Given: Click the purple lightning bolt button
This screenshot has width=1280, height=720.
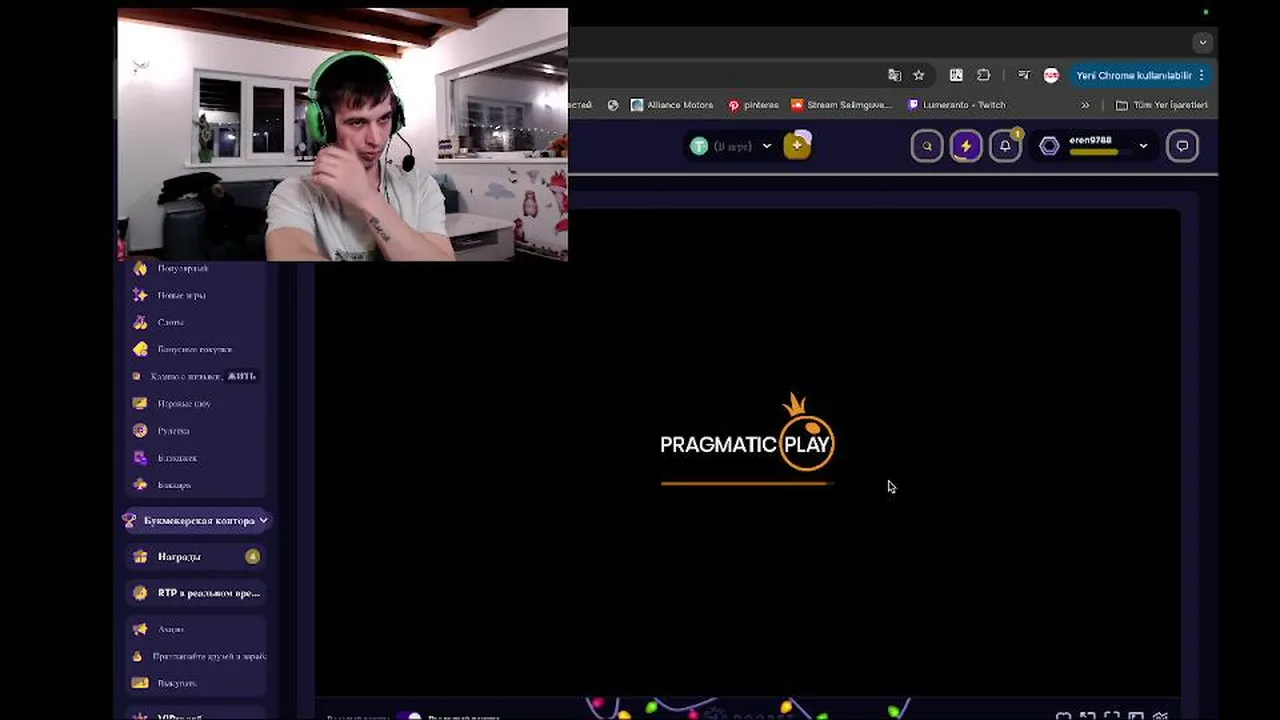Looking at the screenshot, I should [x=966, y=146].
